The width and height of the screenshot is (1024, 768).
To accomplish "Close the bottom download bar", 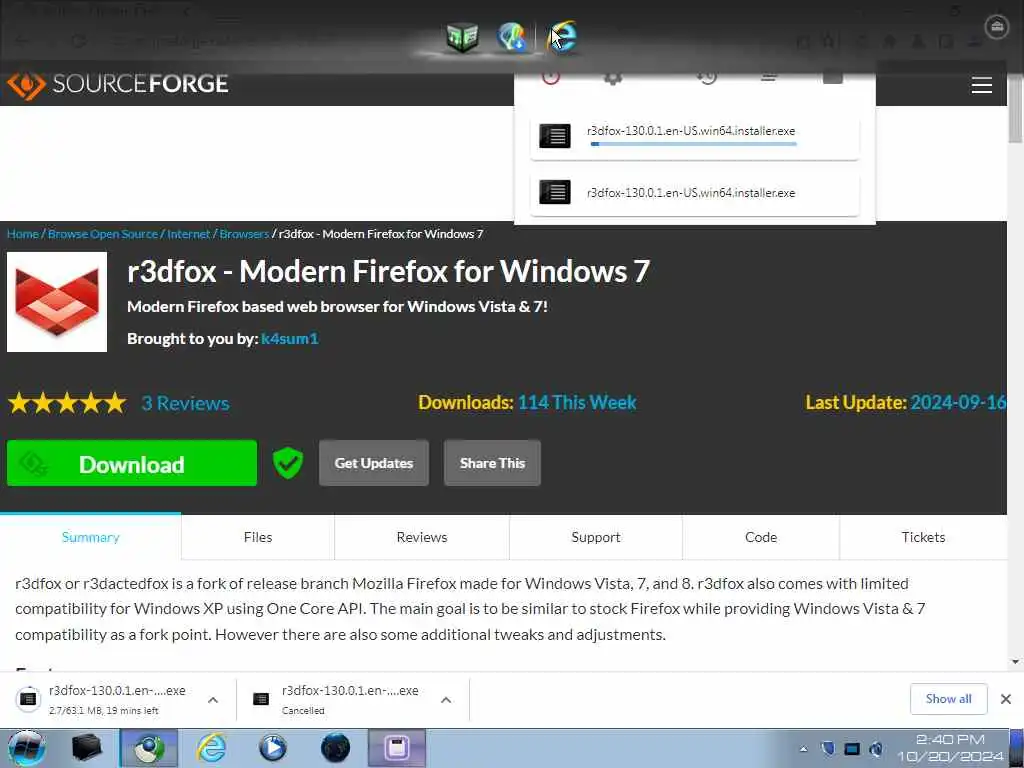I will click(x=1006, y=699).
